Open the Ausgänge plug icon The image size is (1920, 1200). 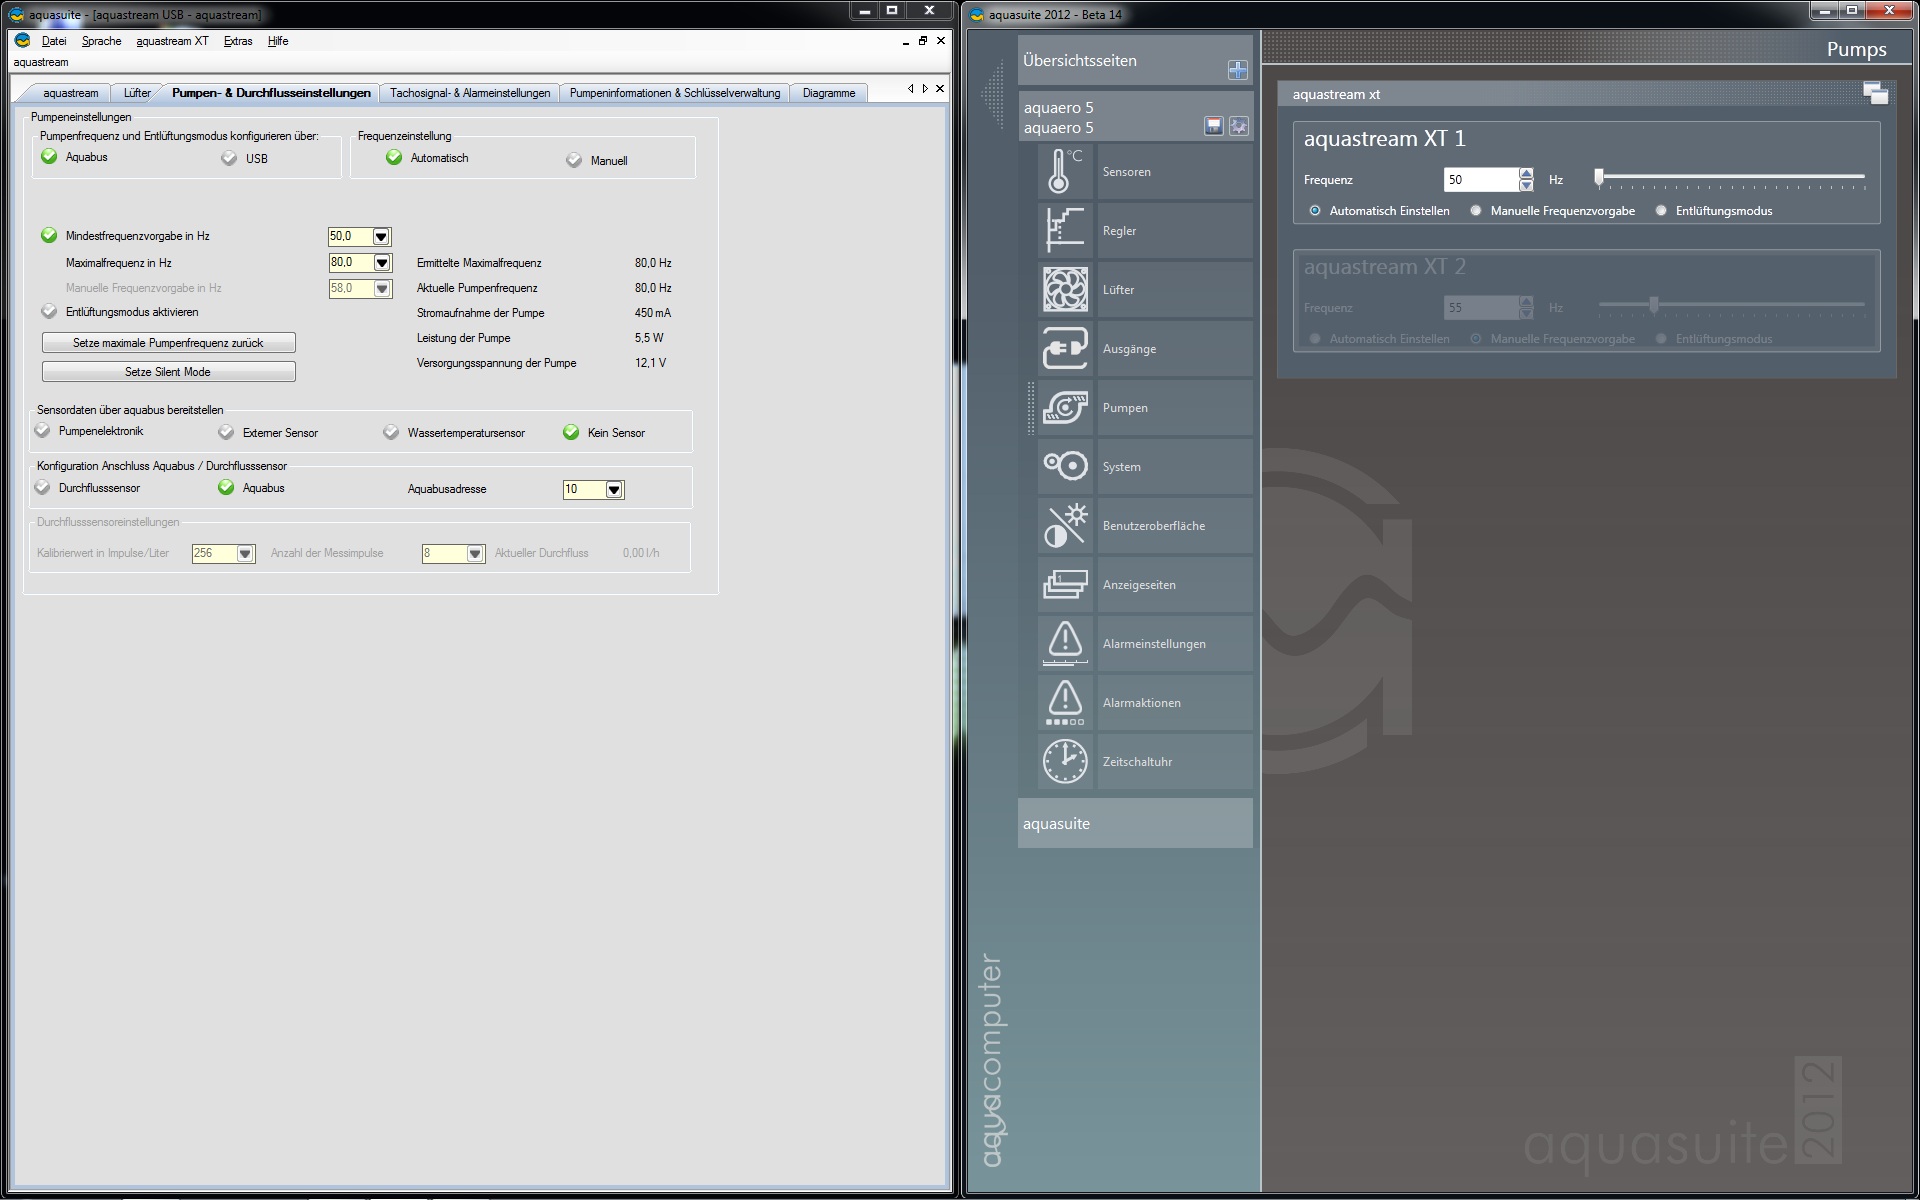1065,349
